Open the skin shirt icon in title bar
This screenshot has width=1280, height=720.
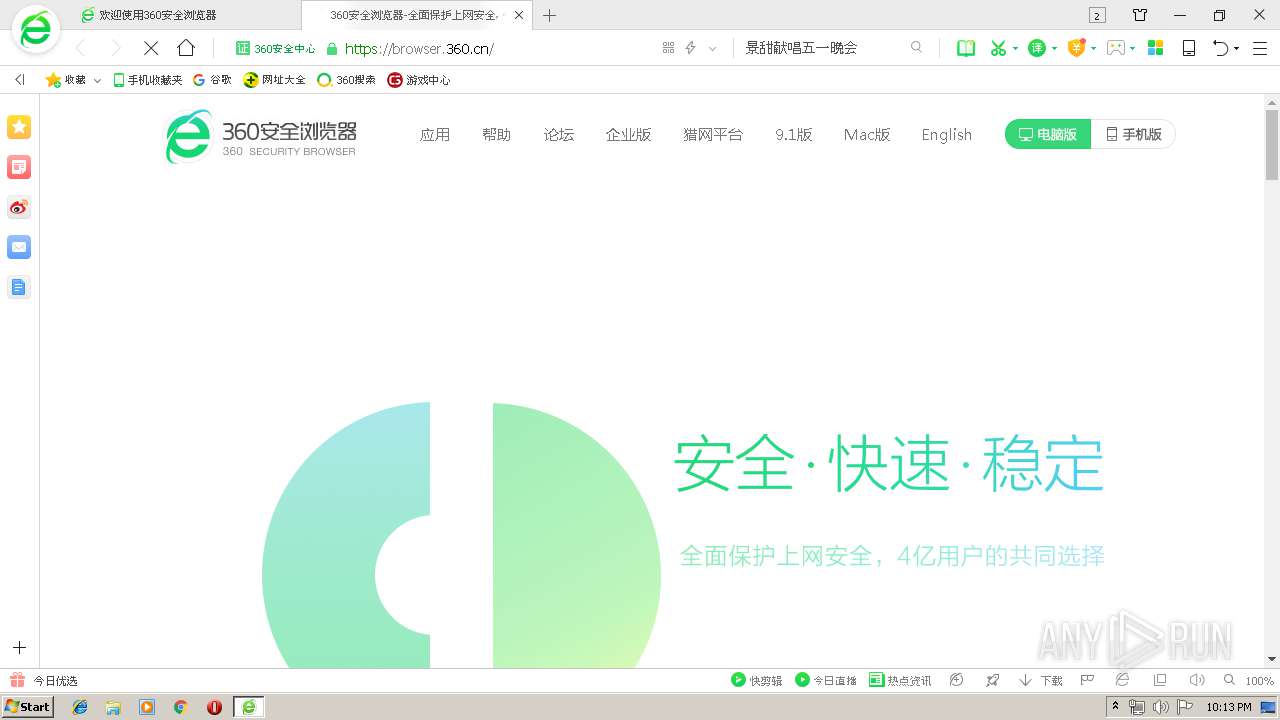1140,15
